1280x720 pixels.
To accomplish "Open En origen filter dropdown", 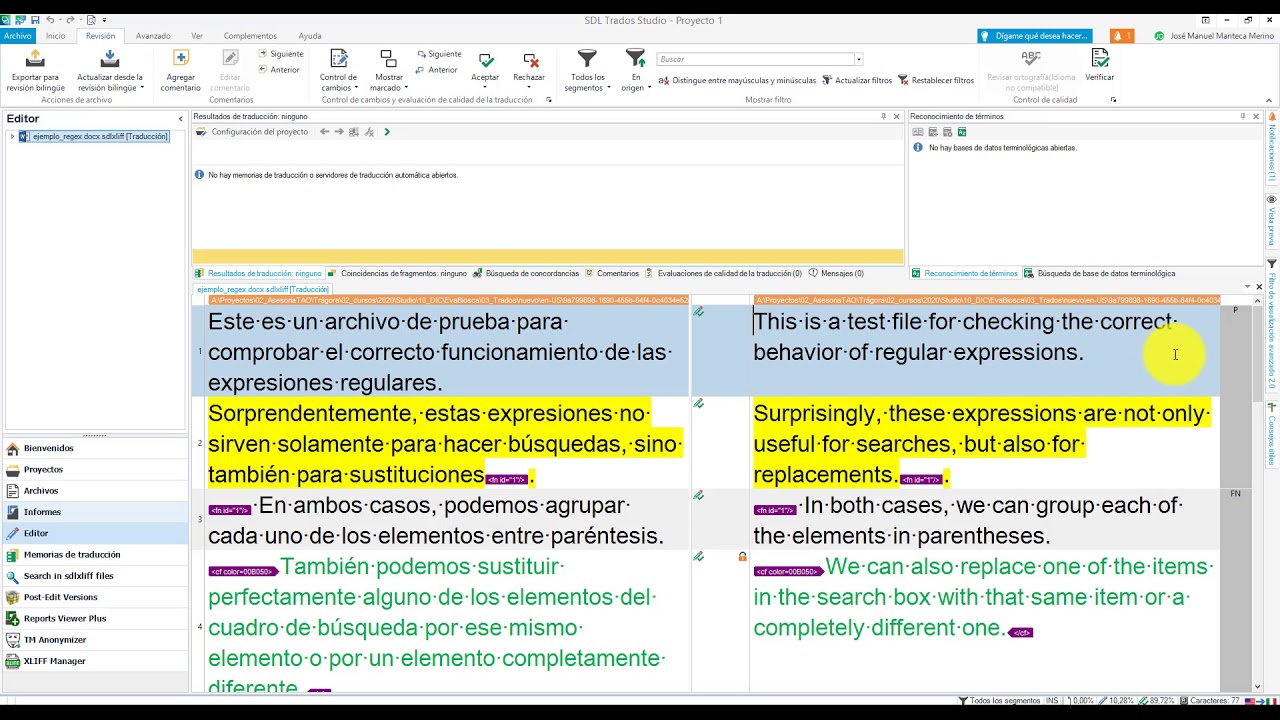I will [x=635, y=71].
